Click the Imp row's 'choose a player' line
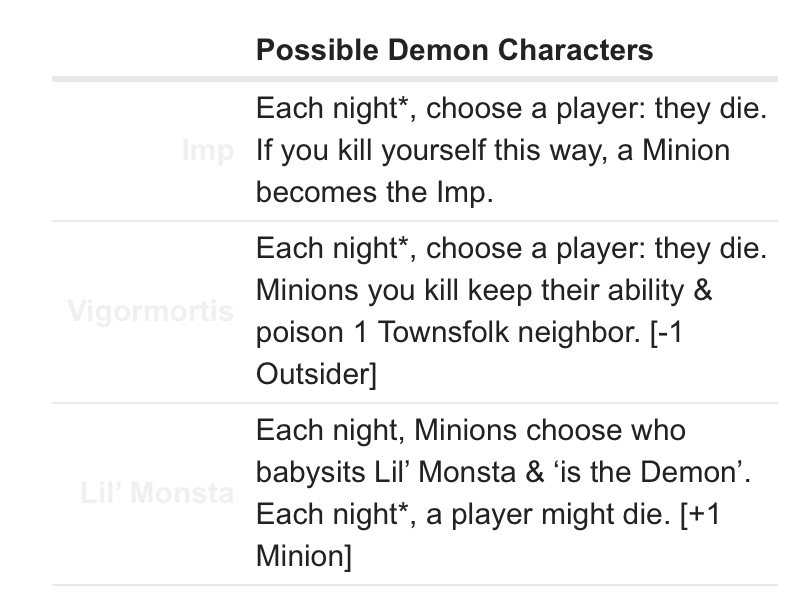This screenshot has width=801, height=601. point(511,108)
